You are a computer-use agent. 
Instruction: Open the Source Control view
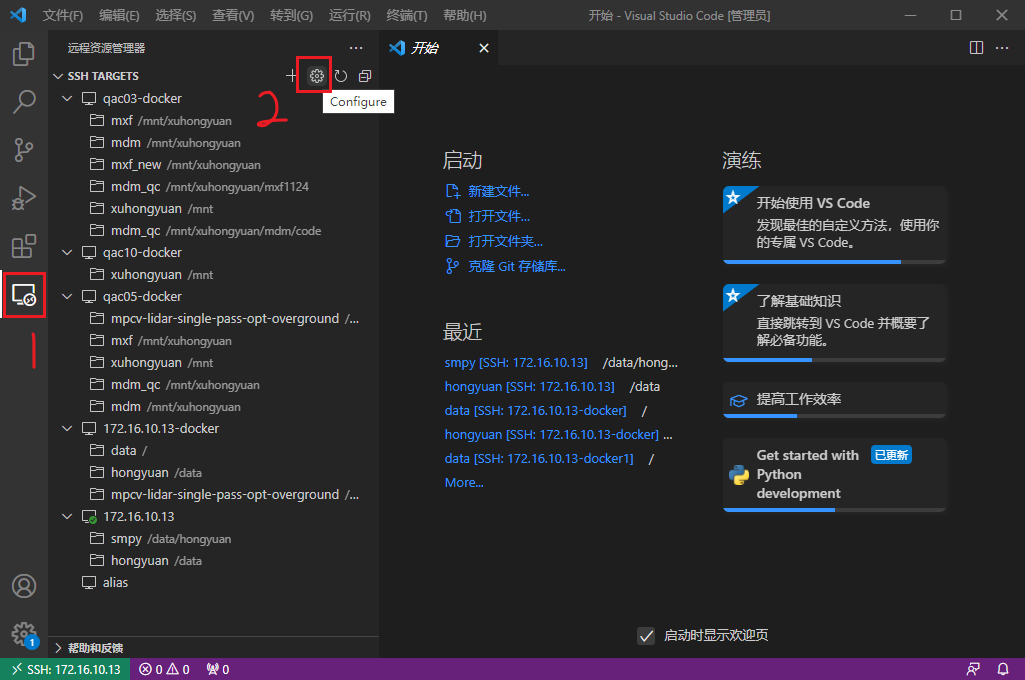[x=24, y=149]
